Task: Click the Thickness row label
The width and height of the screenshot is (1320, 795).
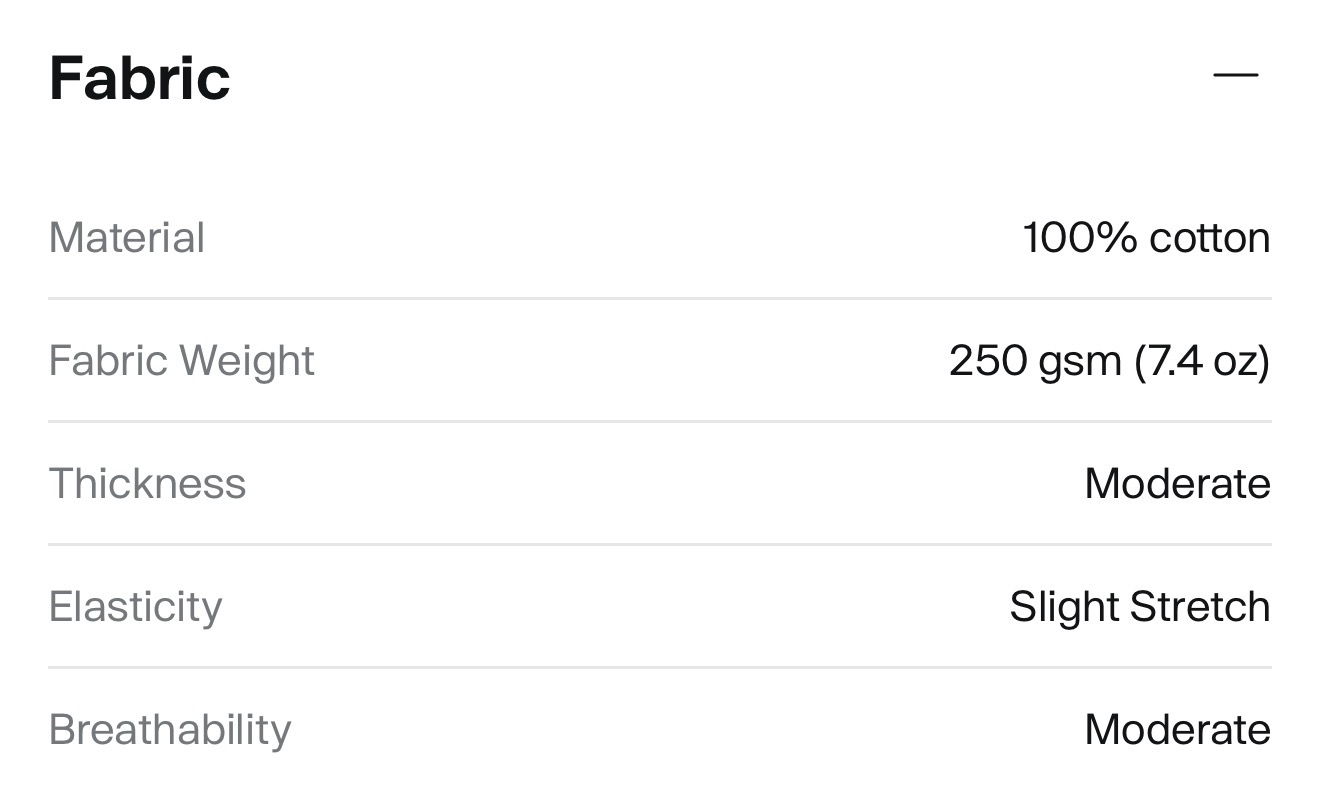Action: (x=147, y=484)
